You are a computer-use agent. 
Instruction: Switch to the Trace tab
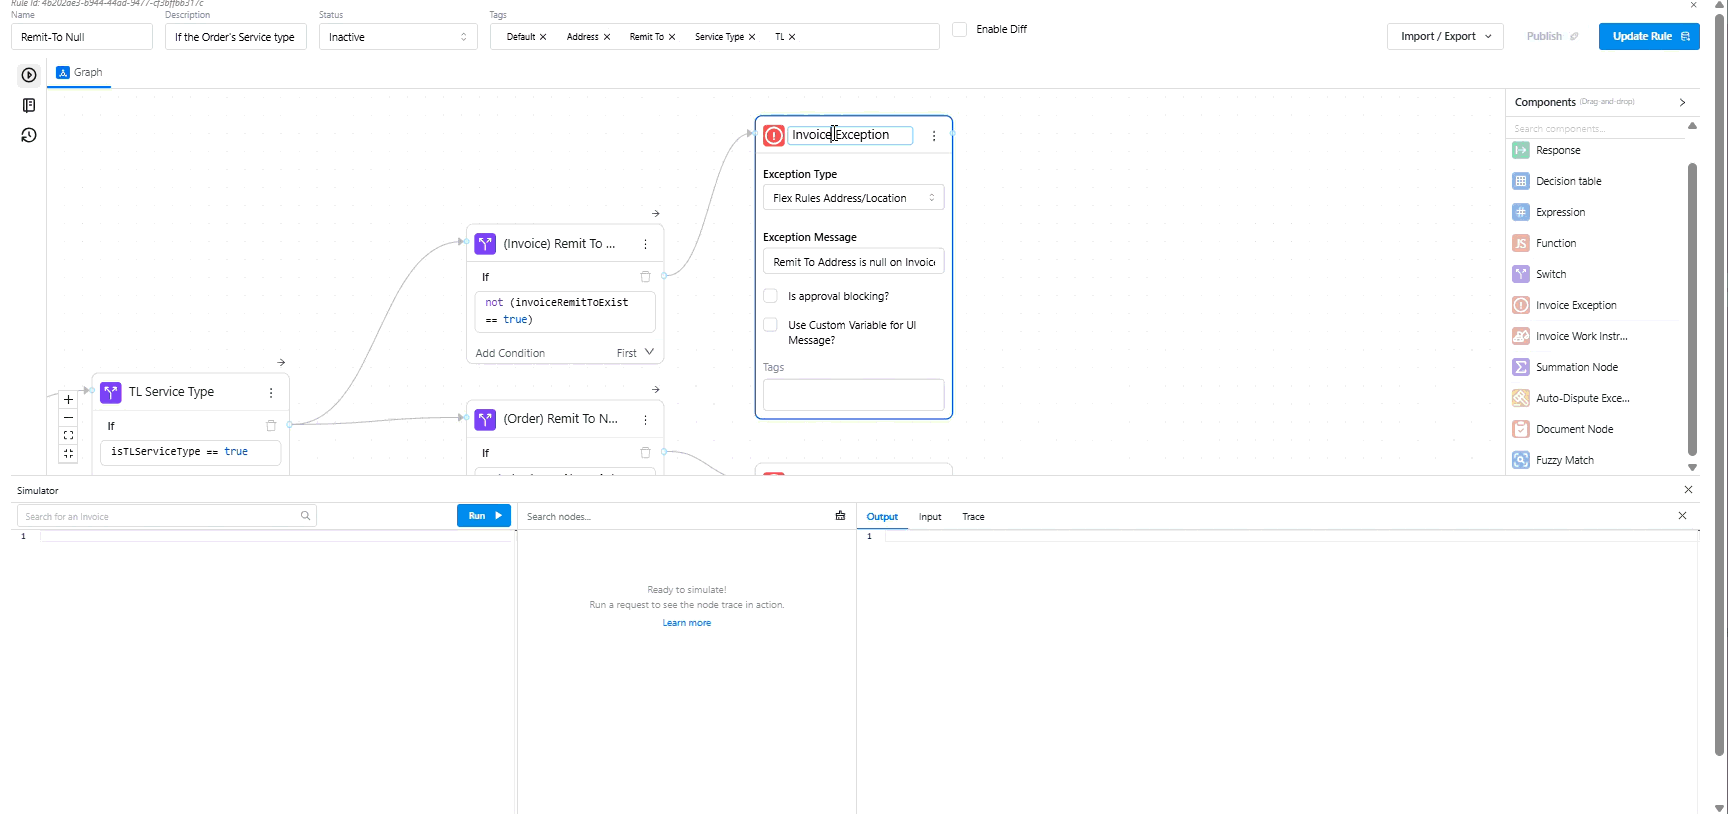[973, 517]
